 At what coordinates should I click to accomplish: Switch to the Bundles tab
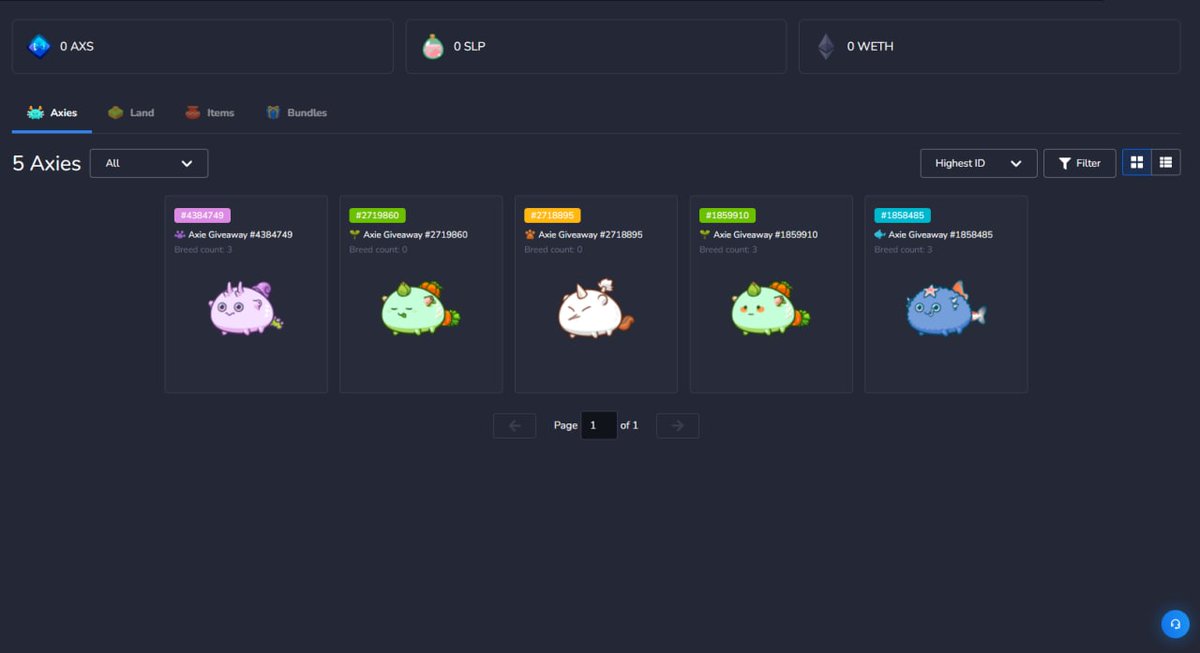click(296, 113)
